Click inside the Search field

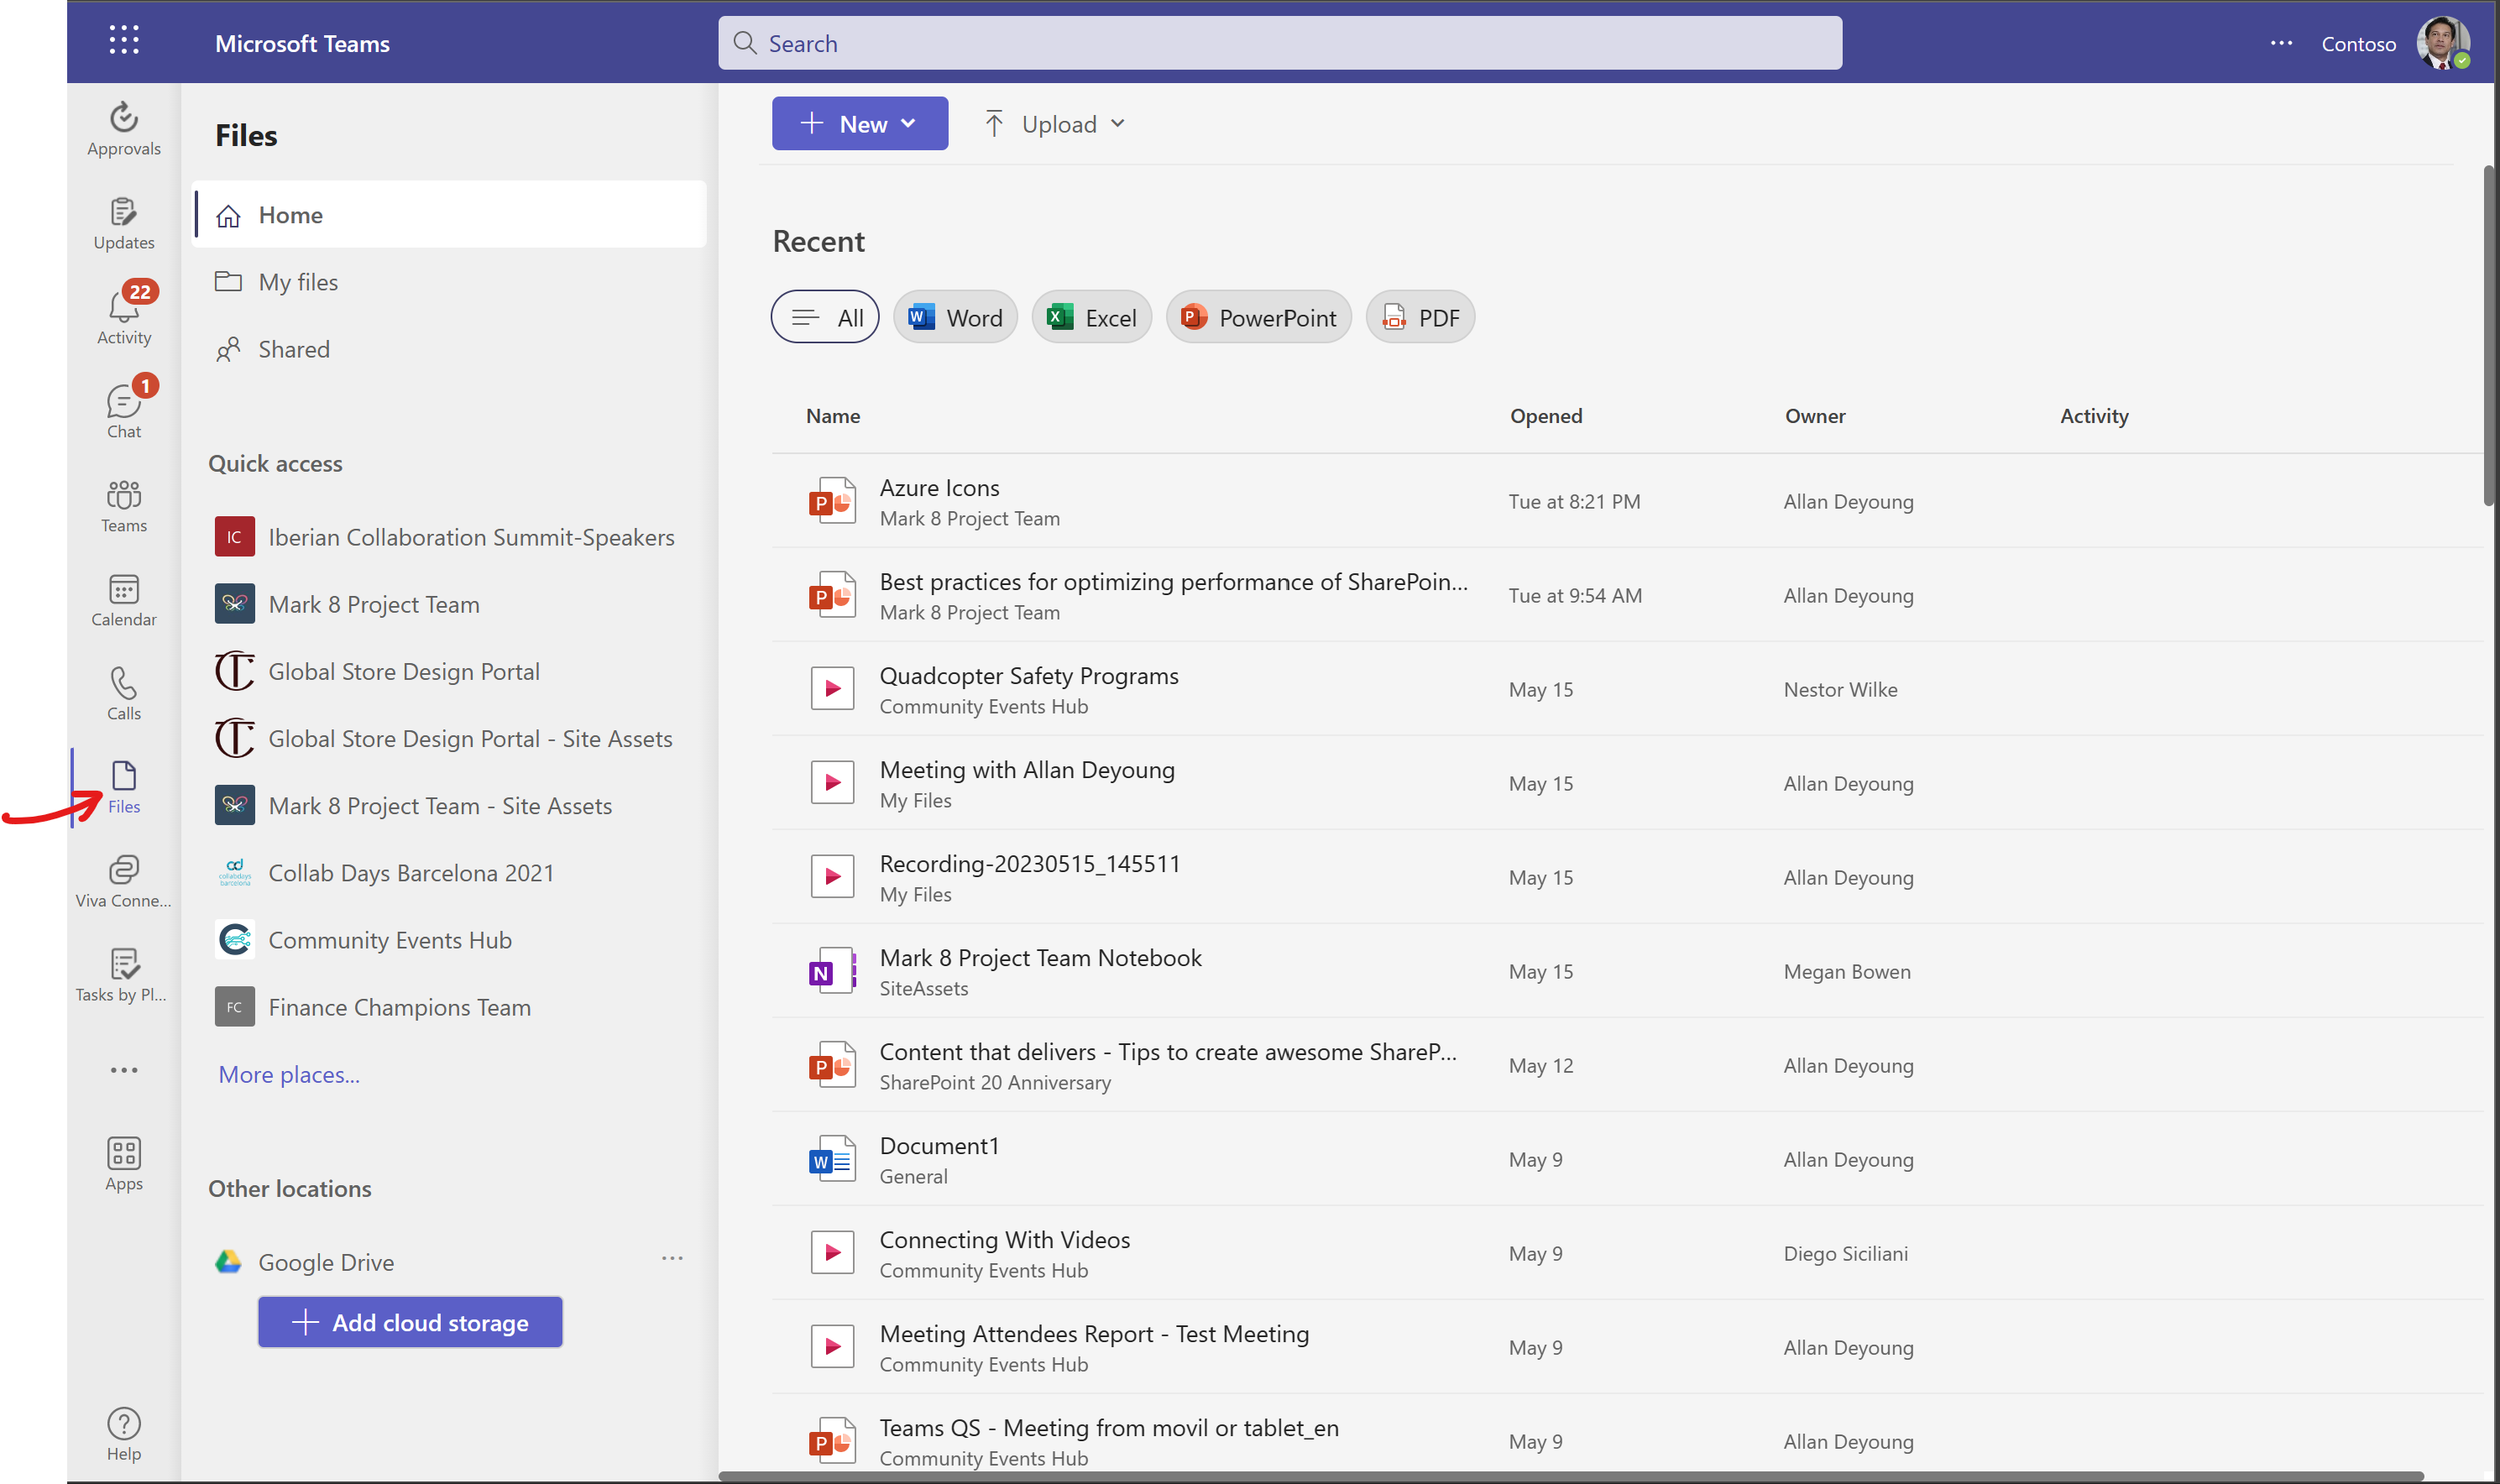(1280, 42)
